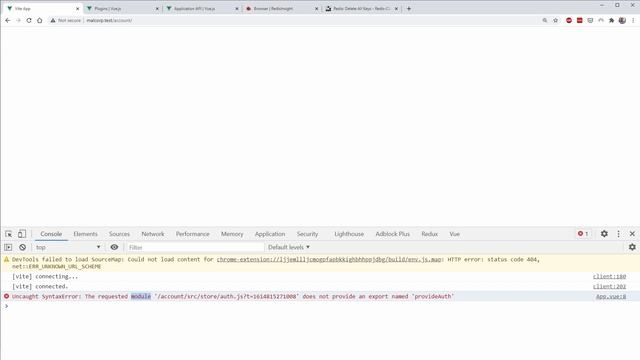
Task: Open the Adblock Plus red round extension icon
Action: pyautogui.click(x=569, y=20)
